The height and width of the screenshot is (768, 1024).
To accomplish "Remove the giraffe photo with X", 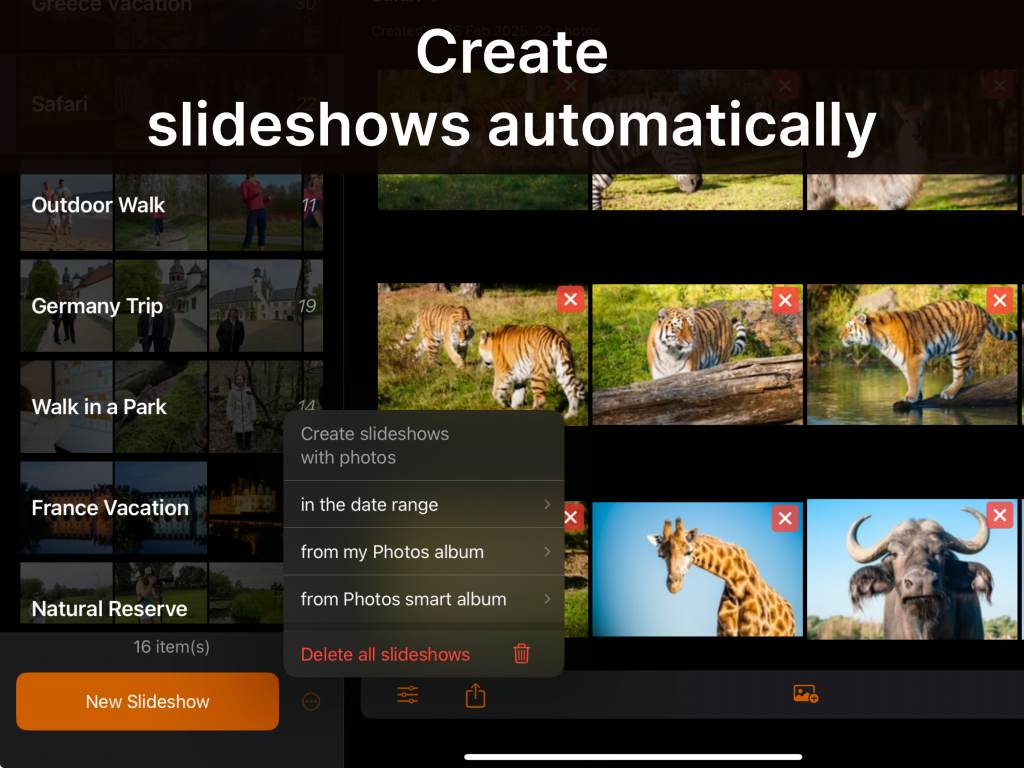I will [785, 518].
